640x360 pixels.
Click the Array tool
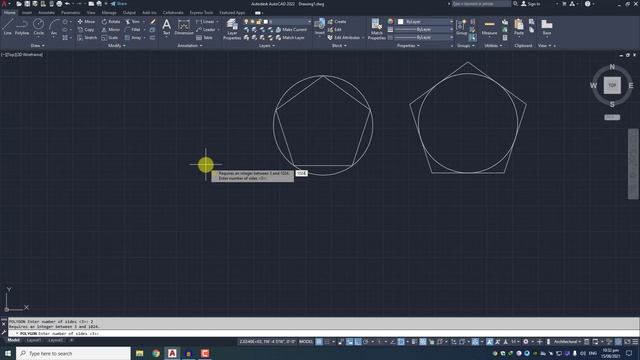click(x=133, y=38)
